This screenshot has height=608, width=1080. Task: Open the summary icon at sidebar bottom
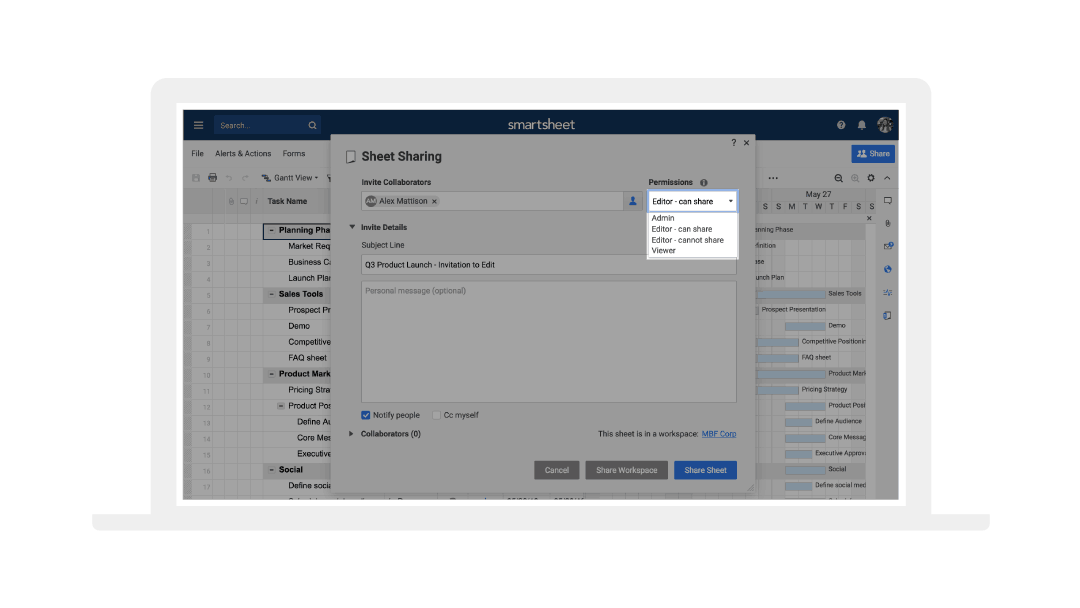[887, 315]
